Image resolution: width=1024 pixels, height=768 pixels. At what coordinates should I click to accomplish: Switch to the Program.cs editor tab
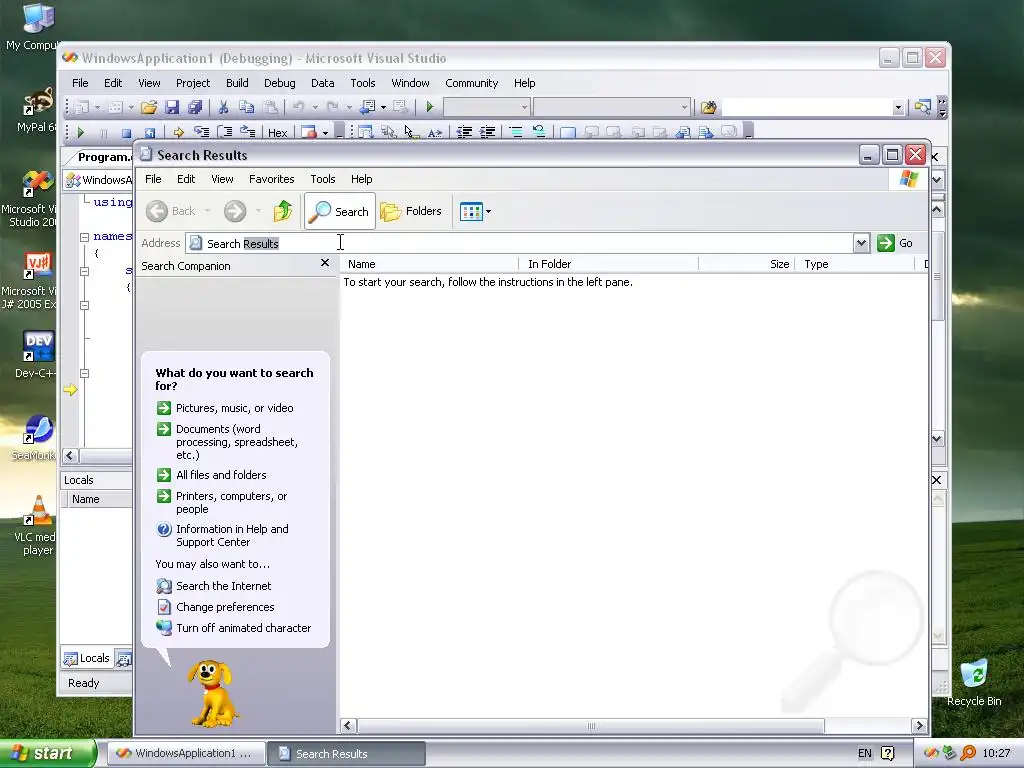coord(99,157)
